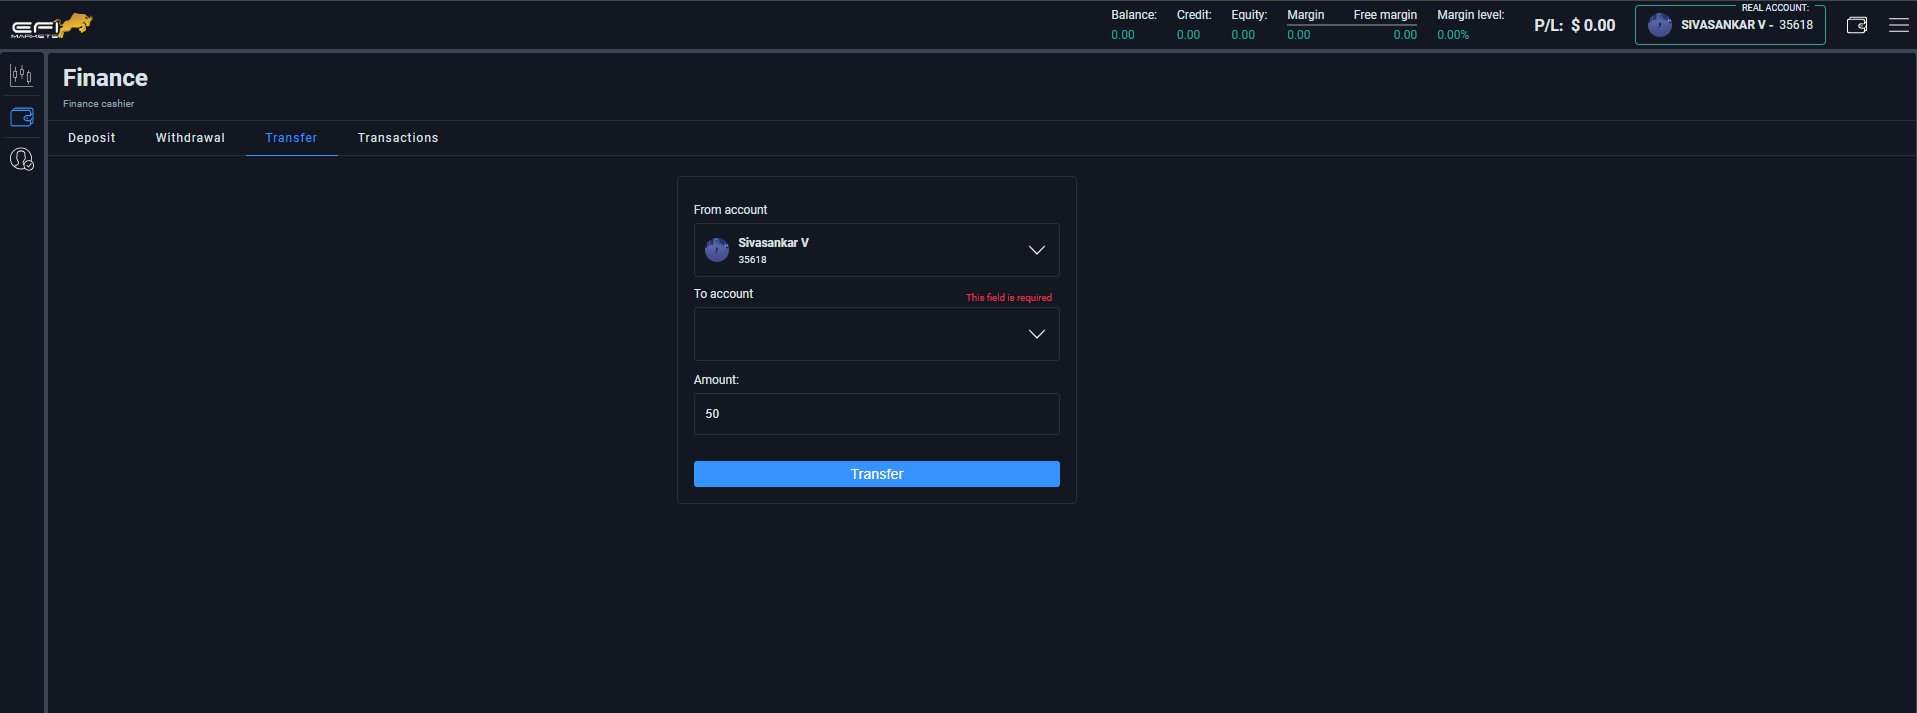Switch to the Withdrawal tab
Screen dimensions: 1917x713
(x=190, y=138)
